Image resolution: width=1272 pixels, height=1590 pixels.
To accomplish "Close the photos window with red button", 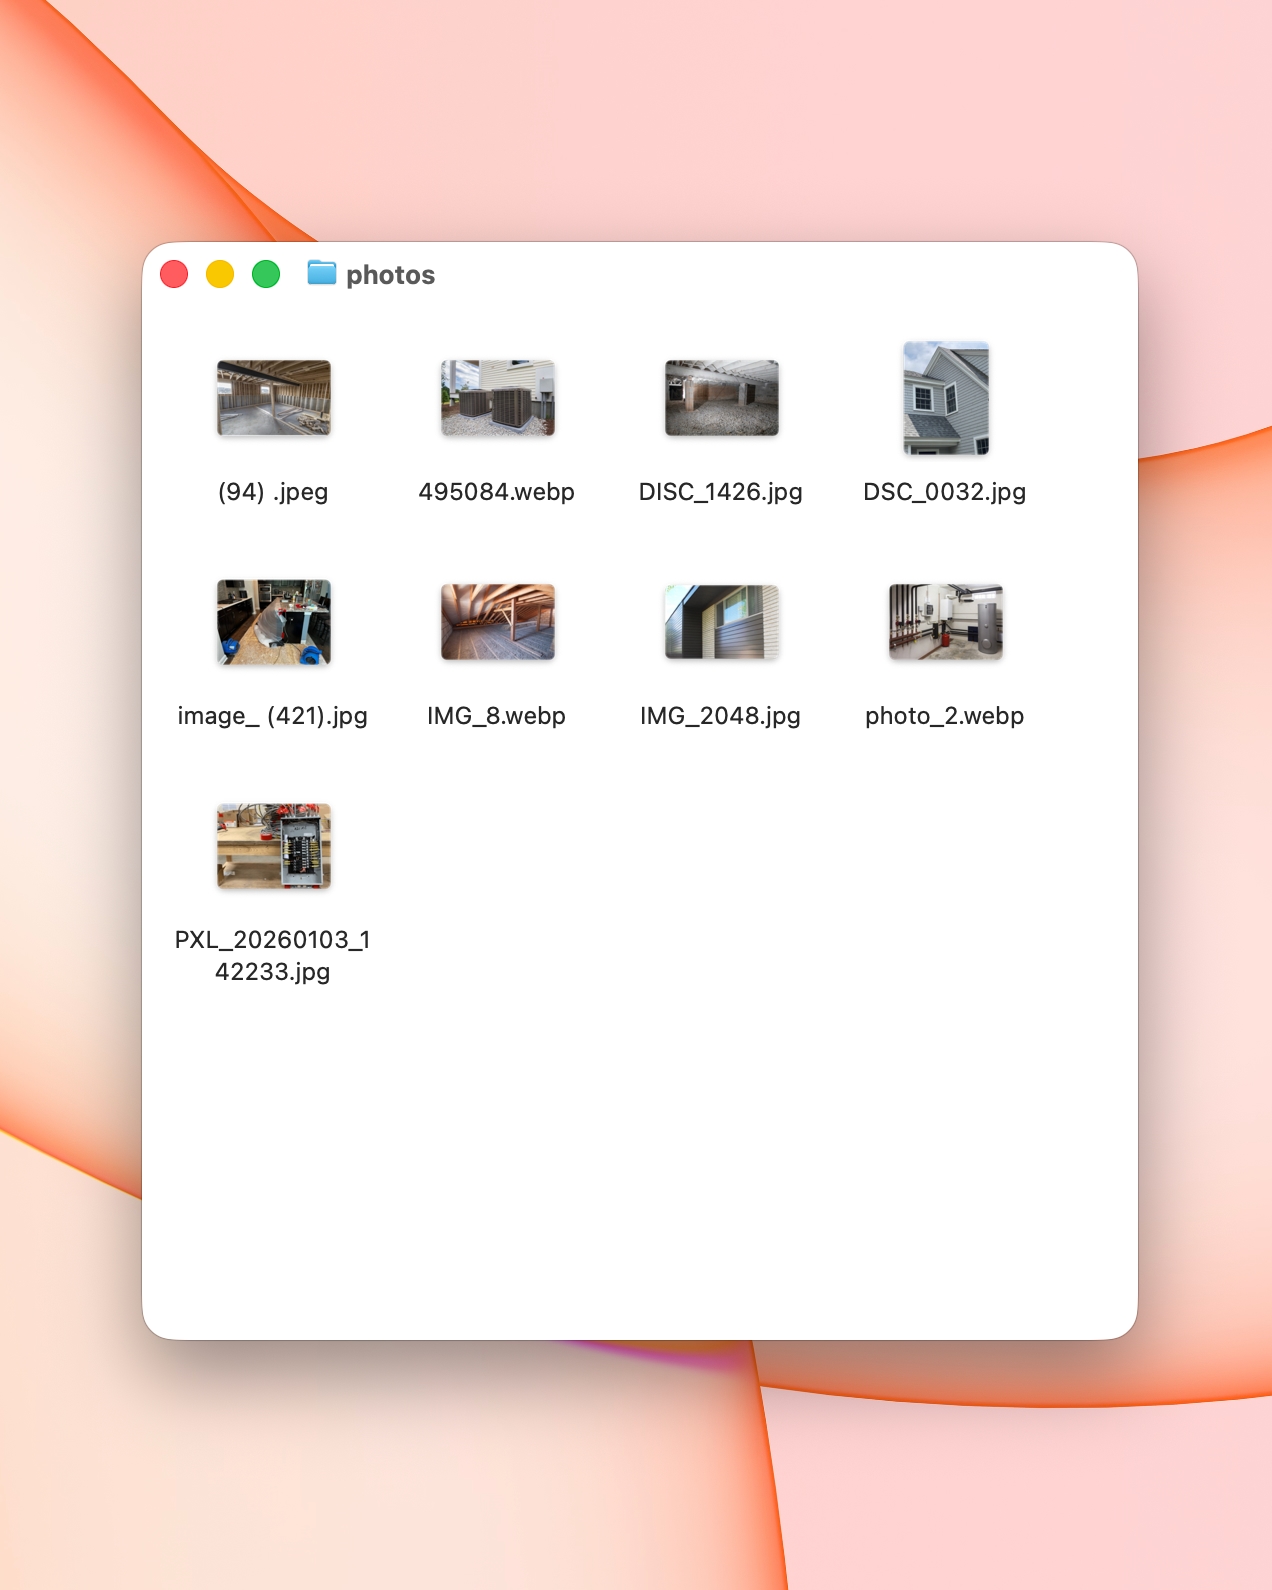I will [174, 274].
